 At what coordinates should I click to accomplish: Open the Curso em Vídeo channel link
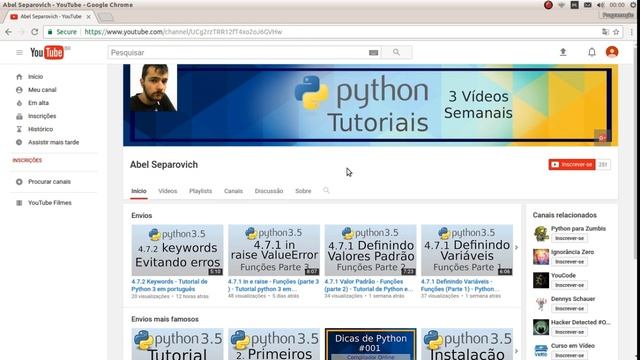573,346
